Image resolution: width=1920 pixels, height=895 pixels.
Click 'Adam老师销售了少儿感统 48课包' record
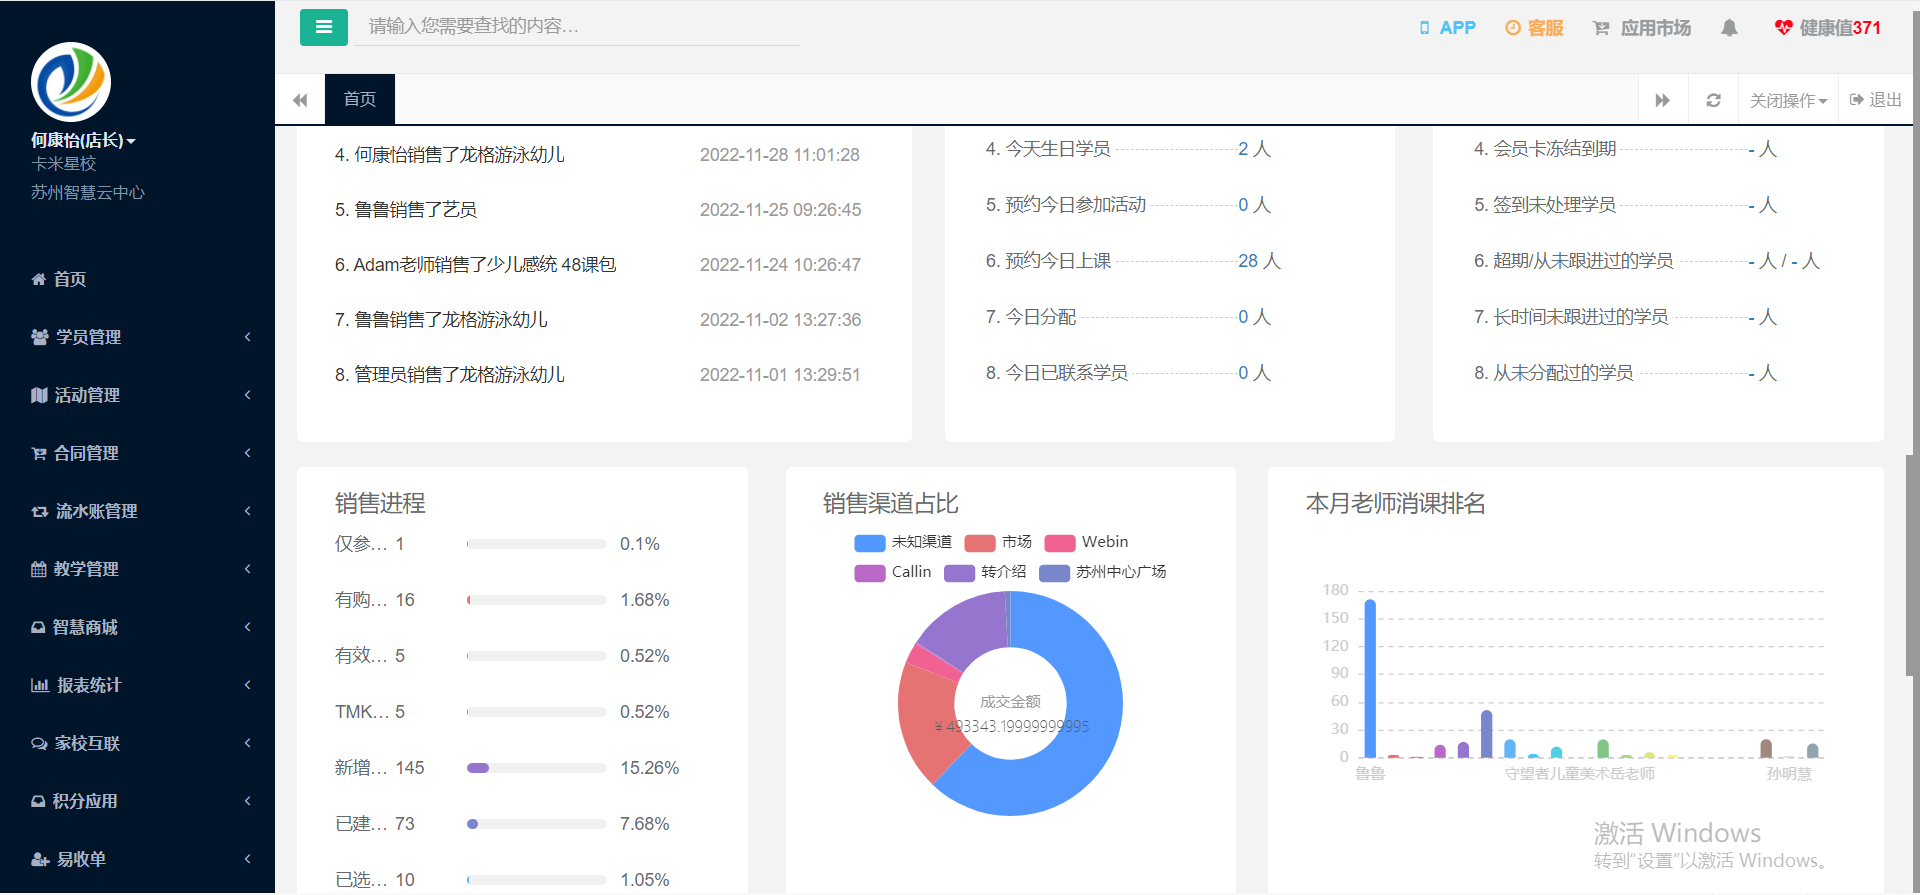475,265
